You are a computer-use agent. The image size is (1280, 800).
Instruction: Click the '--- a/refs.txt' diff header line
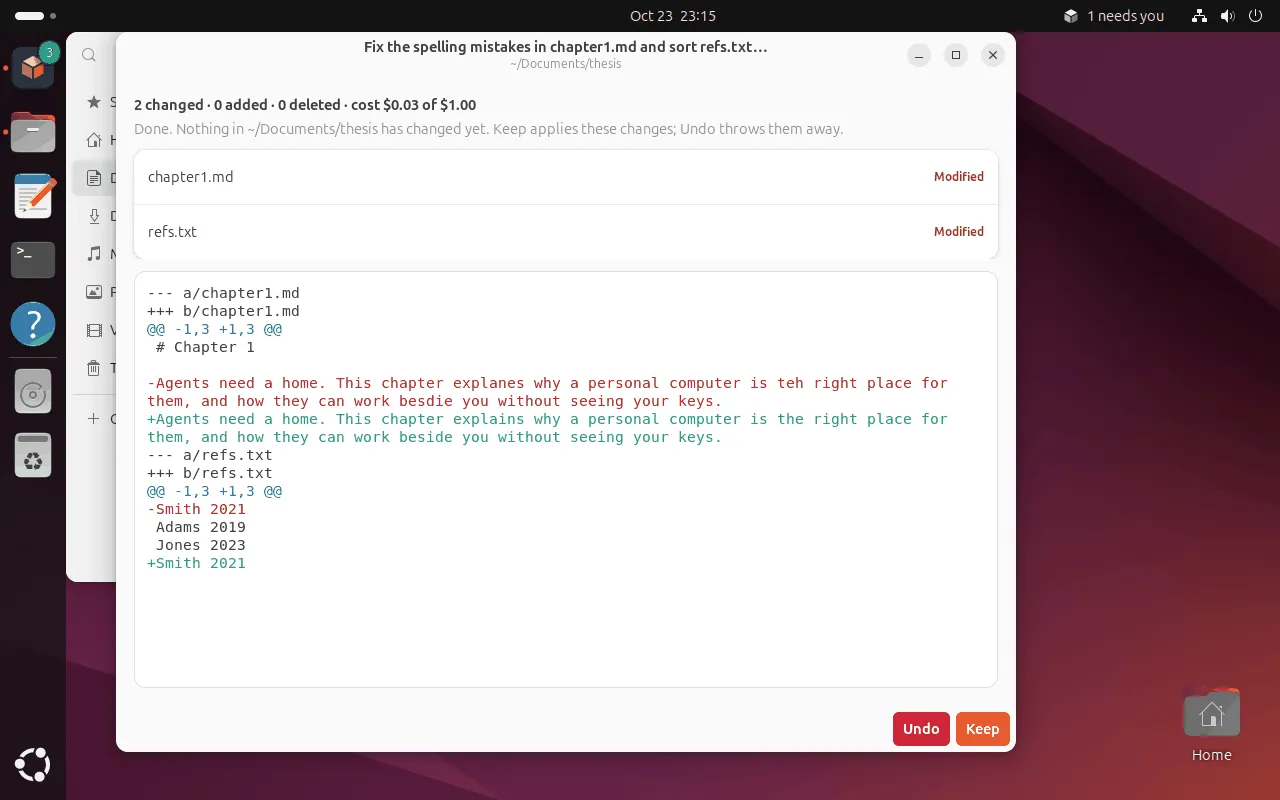pos(210,455)
